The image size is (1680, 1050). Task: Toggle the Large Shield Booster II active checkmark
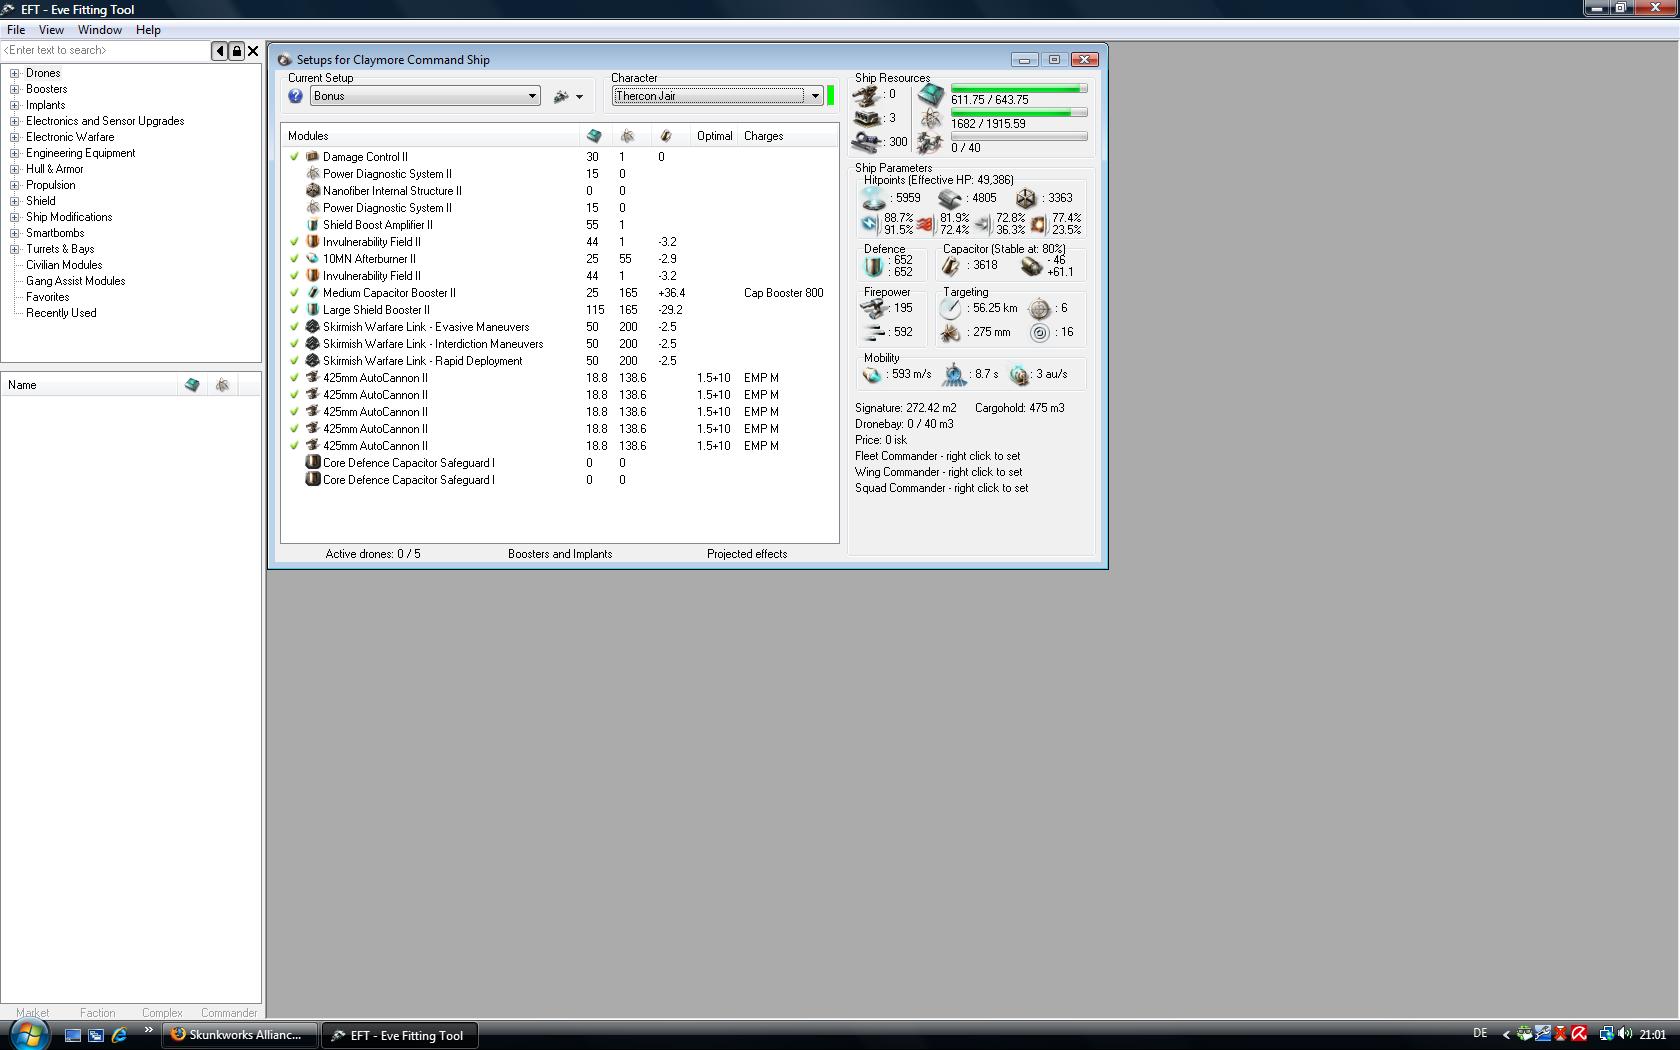[294, 310]
